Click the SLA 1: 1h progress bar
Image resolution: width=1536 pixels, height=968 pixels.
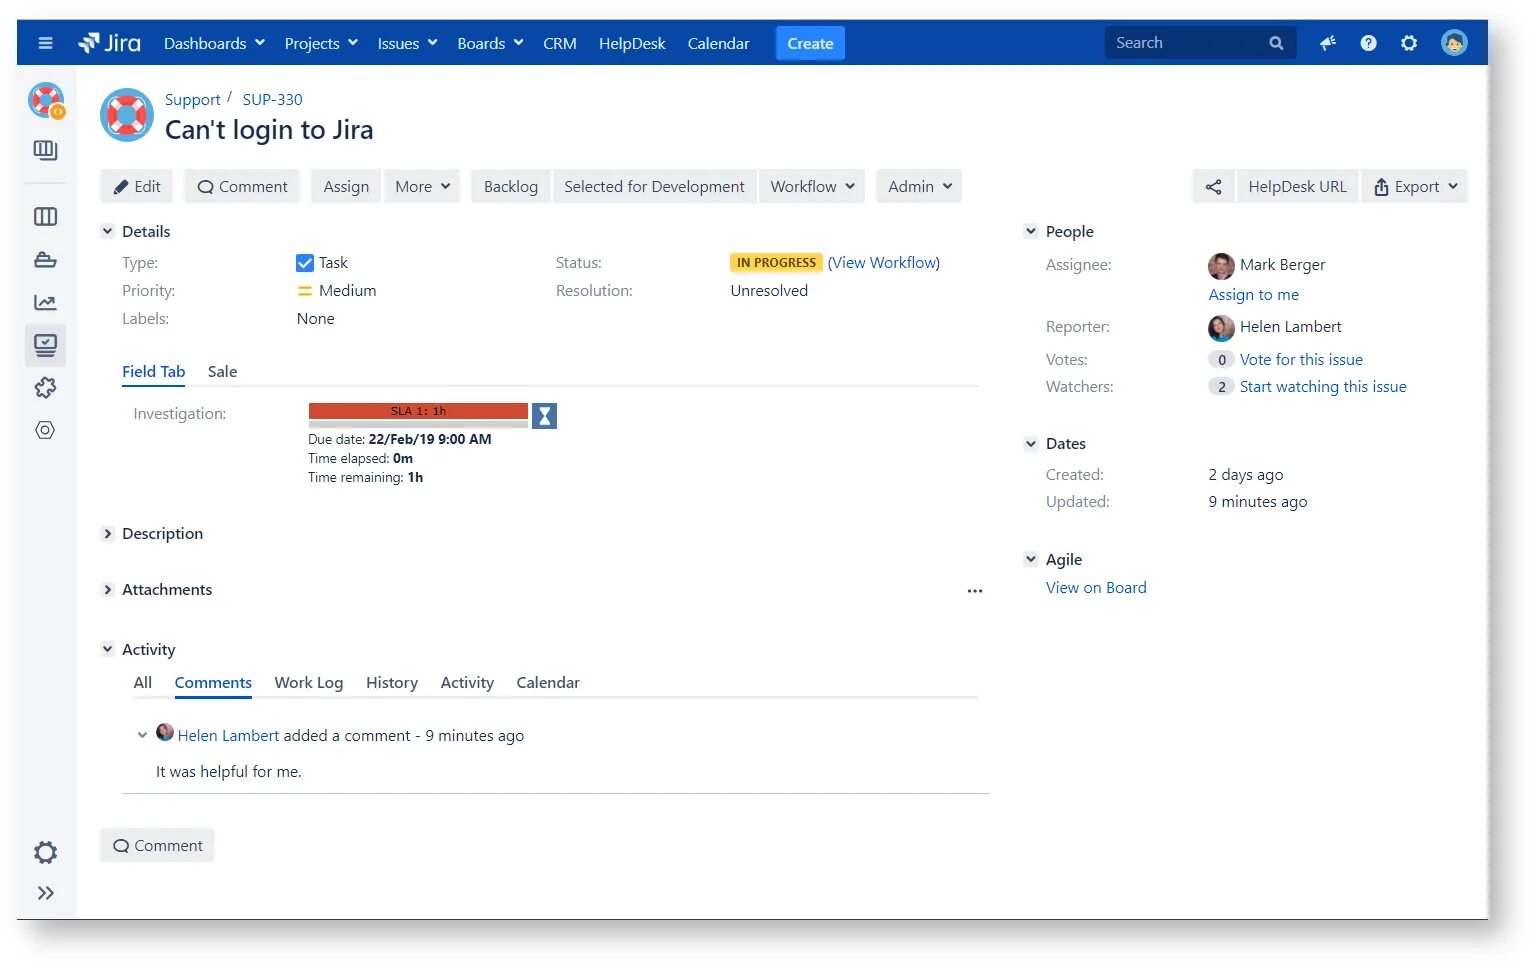pyautogui.click(x=418, y=412)
